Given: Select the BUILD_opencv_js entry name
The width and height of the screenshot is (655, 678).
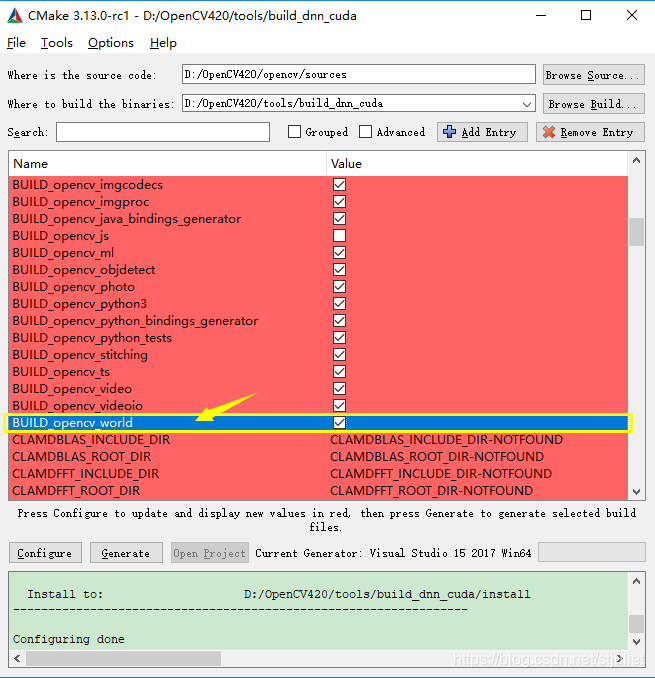Looking at the screenshot, I should 61,236.
